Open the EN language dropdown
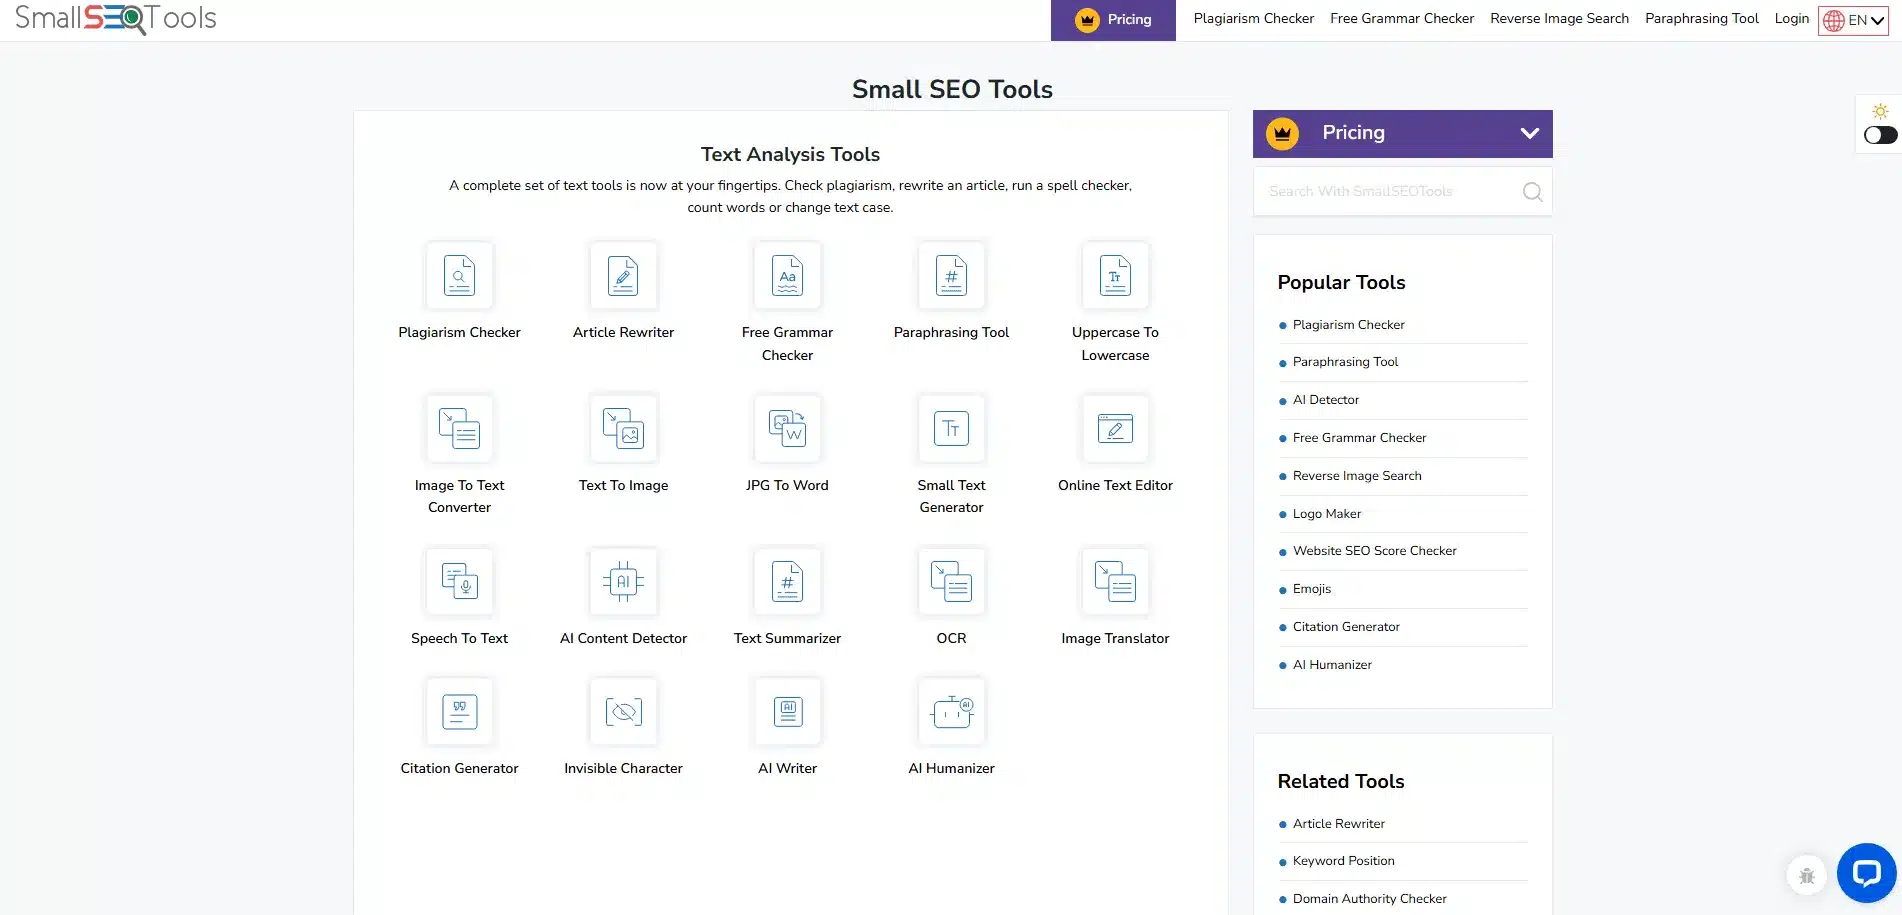Viewport: 1902px width, 915px height. (1853, 20)
